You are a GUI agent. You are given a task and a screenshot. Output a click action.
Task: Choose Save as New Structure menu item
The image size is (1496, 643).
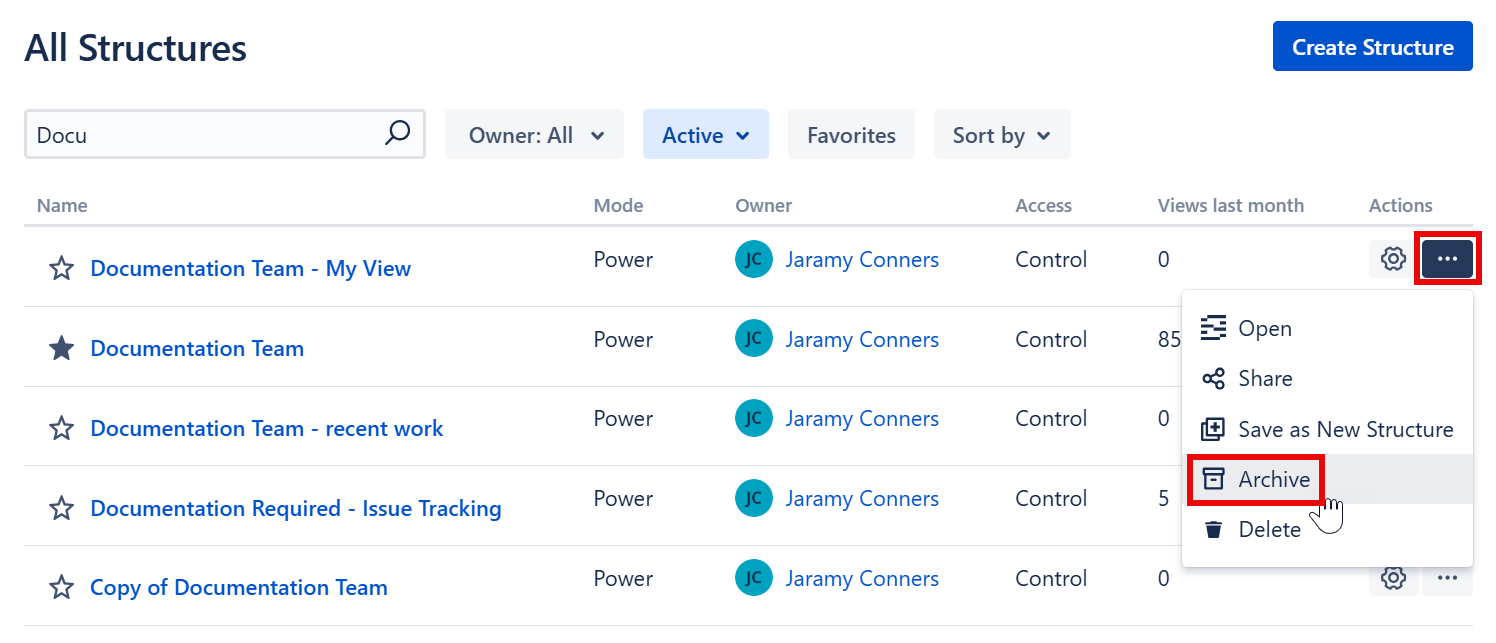tap(1345, 429)
